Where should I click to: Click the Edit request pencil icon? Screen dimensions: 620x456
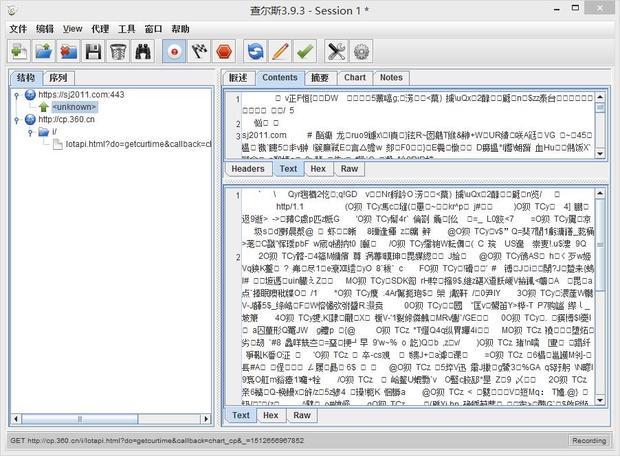point(281,51)
